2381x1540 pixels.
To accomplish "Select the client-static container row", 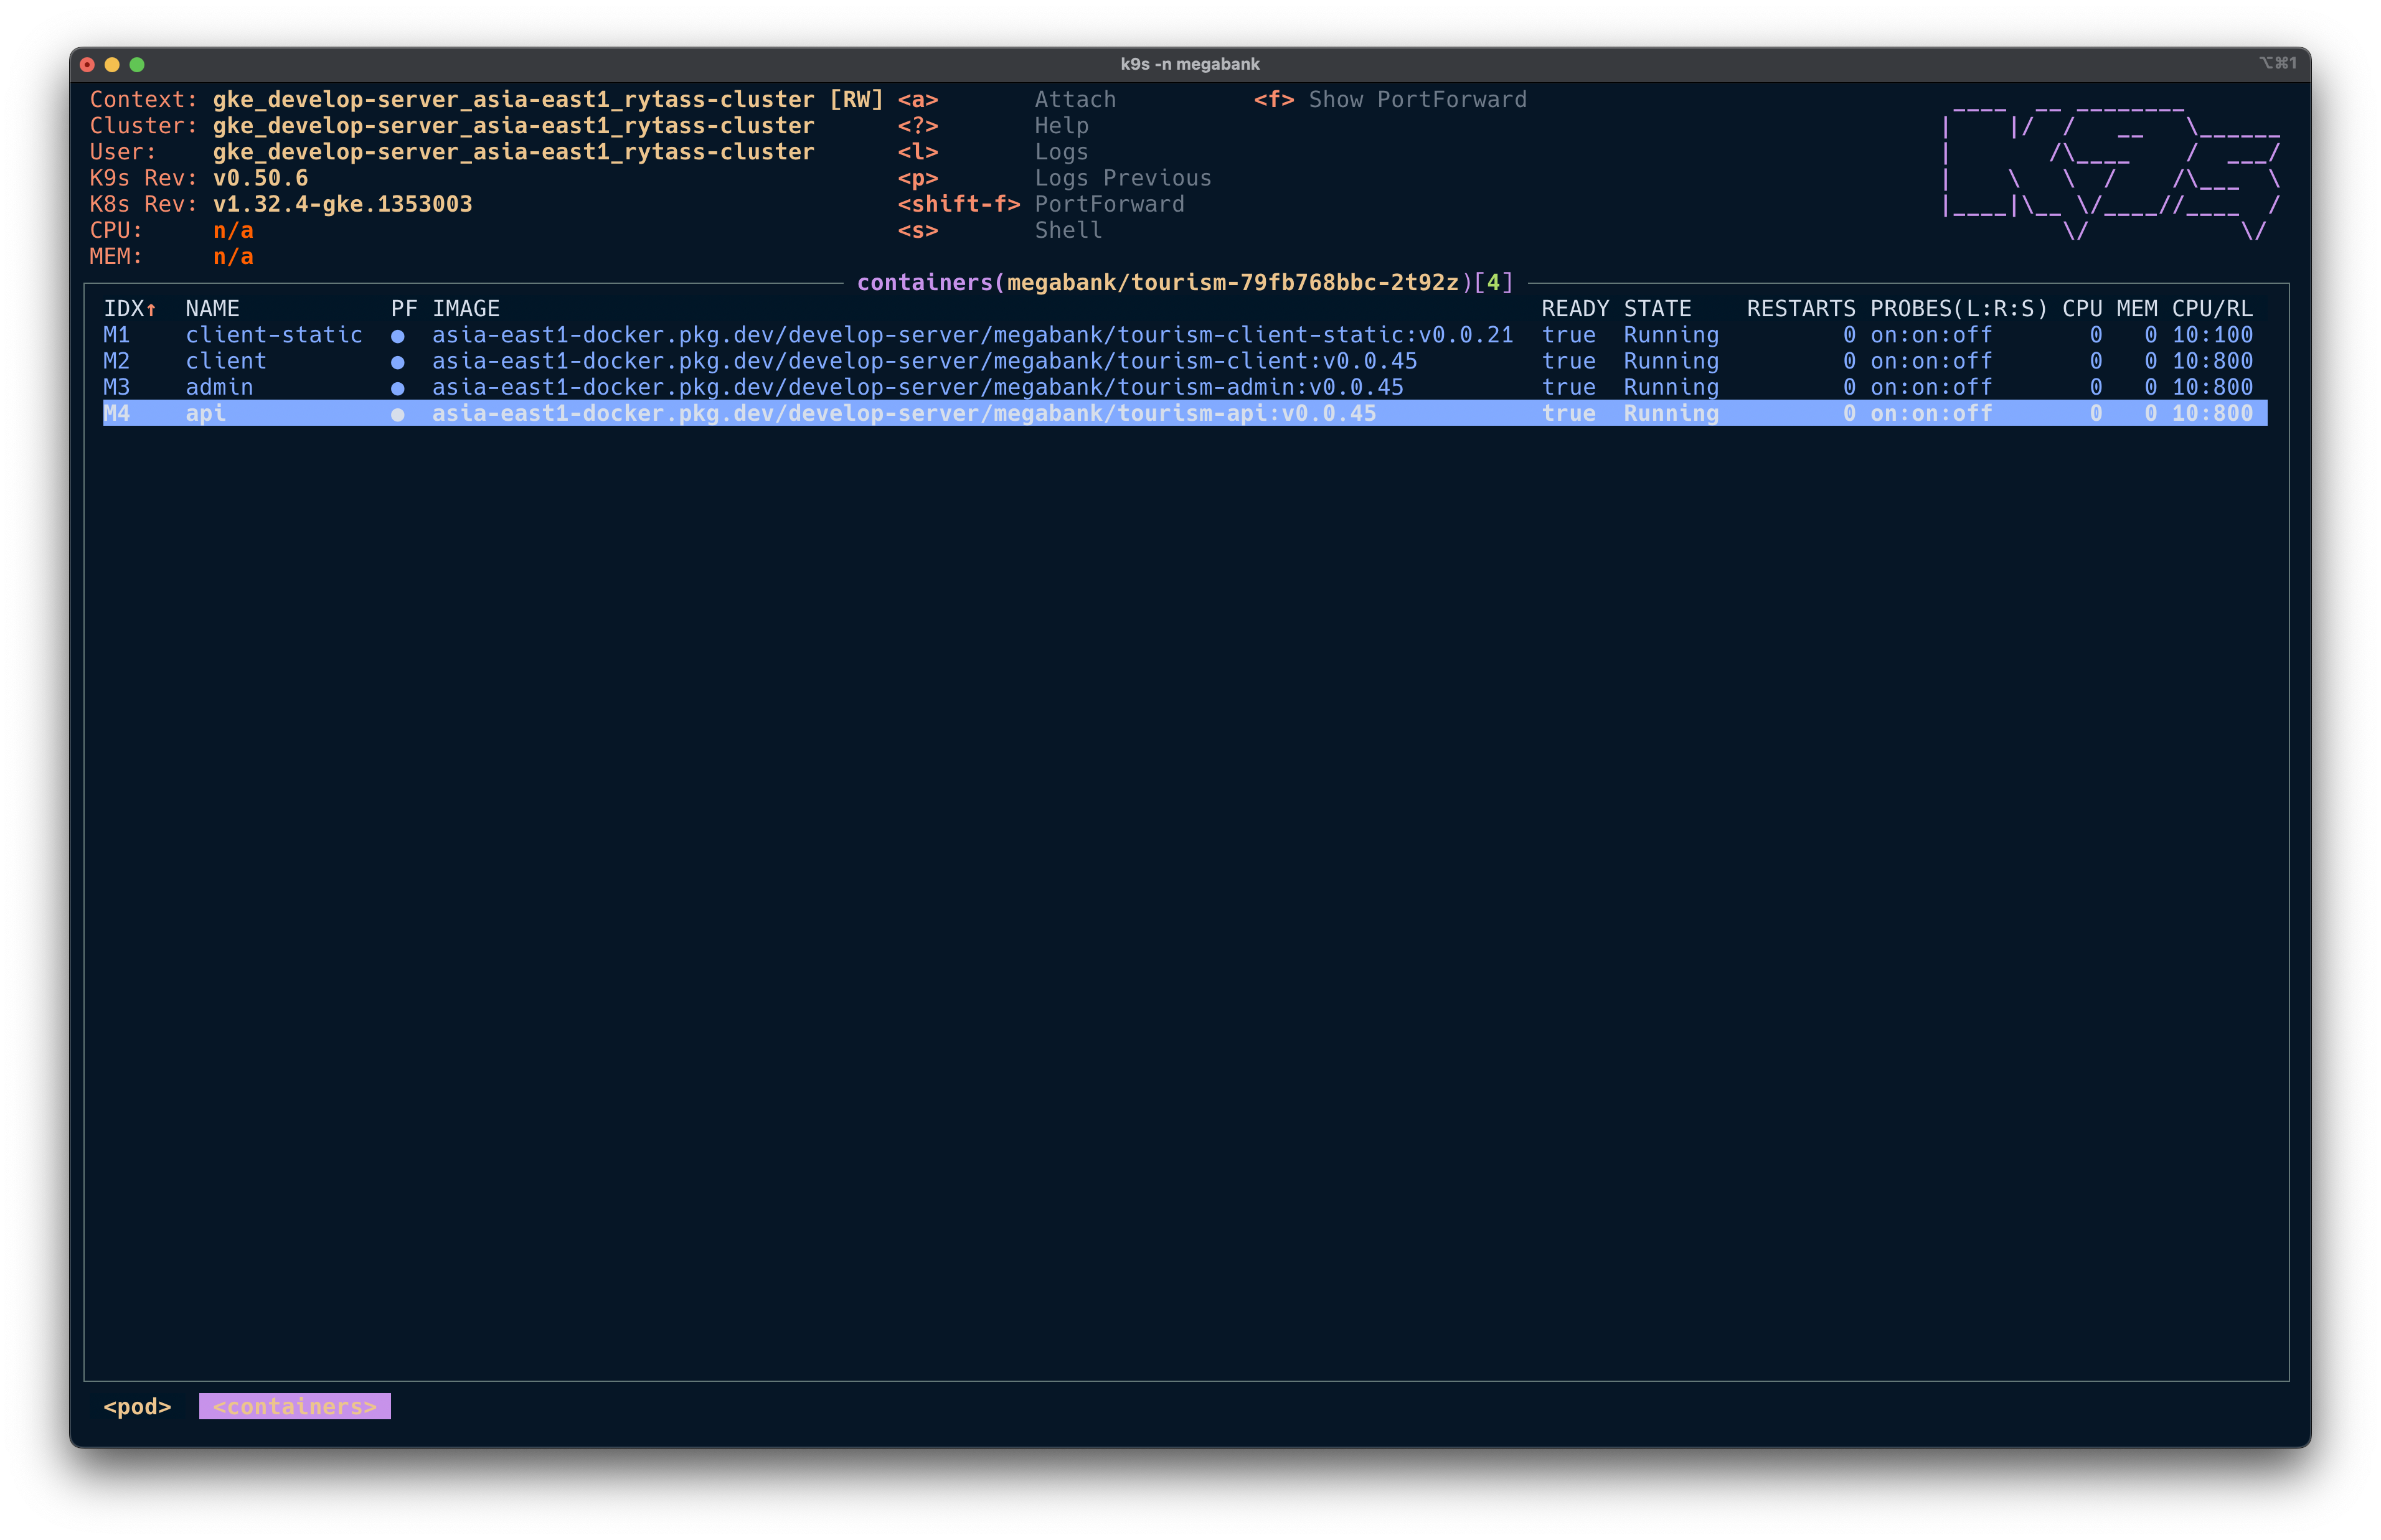I will click(273, 335).
